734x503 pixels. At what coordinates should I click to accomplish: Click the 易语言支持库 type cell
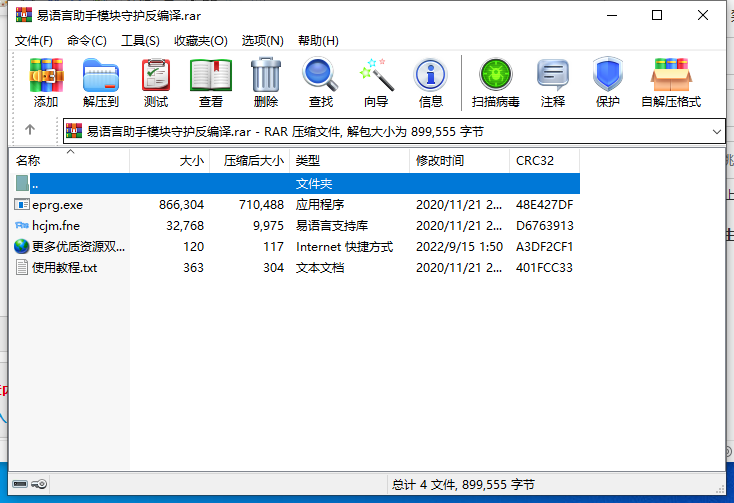332,226
